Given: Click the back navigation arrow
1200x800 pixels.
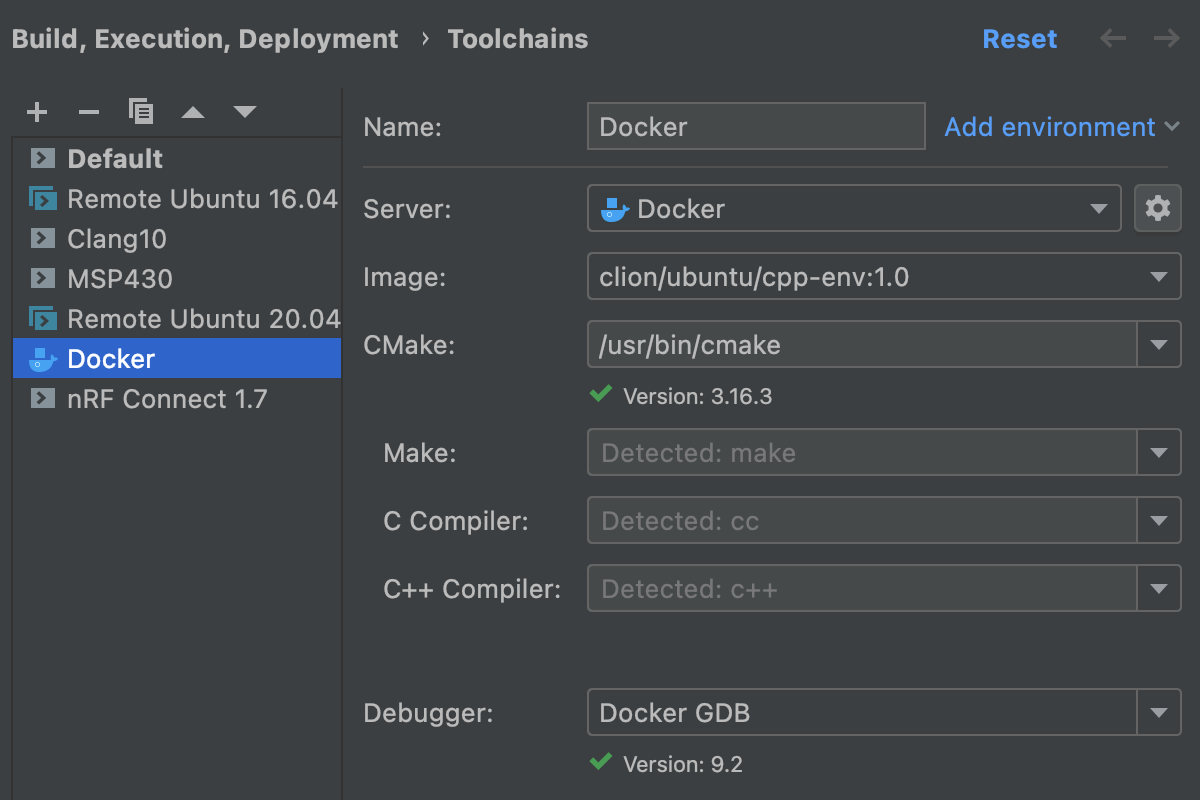Looking at the screenshot, I should click(1113, 39).
